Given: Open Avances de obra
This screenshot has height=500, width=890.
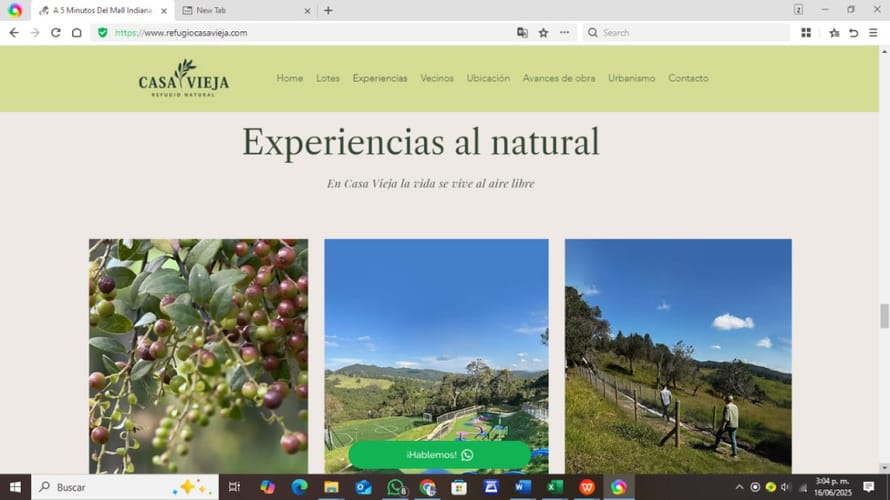Looking at the screenshot, I should pyautogui.click(x=559, y=78).
